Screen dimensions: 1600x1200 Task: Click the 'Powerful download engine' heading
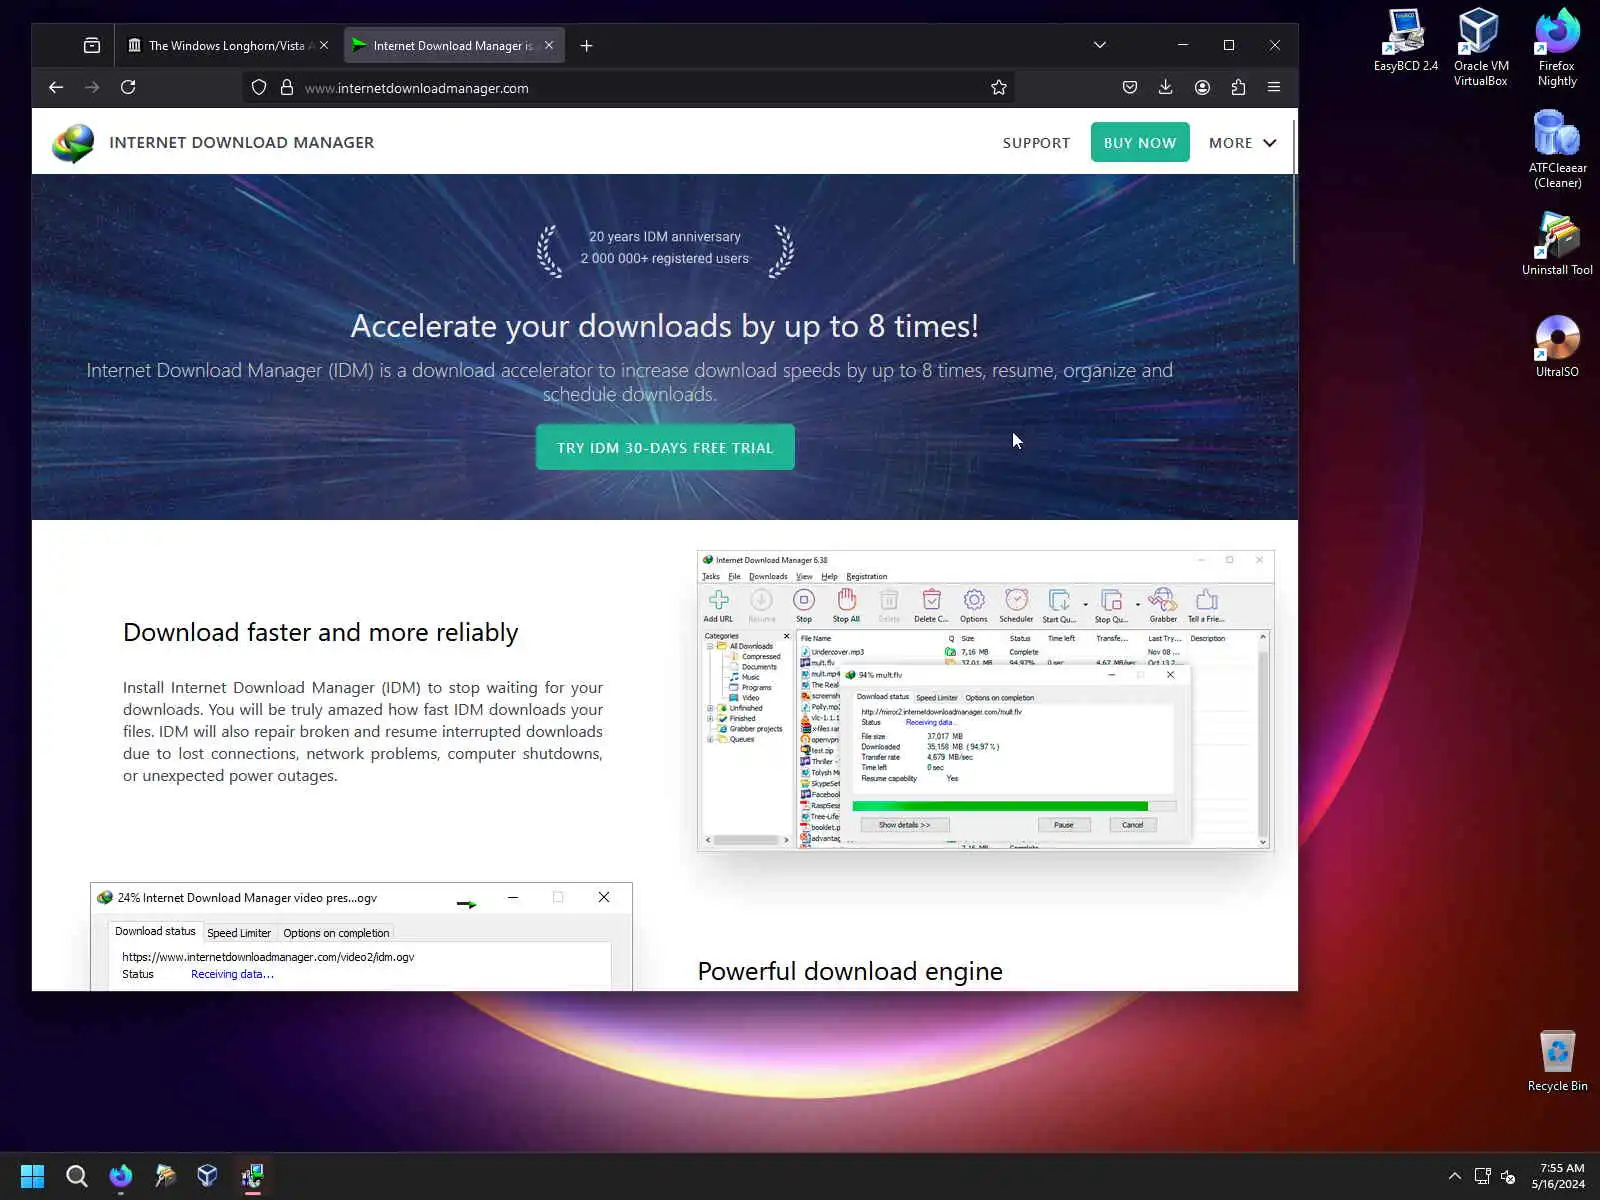[x=850, y=971]
